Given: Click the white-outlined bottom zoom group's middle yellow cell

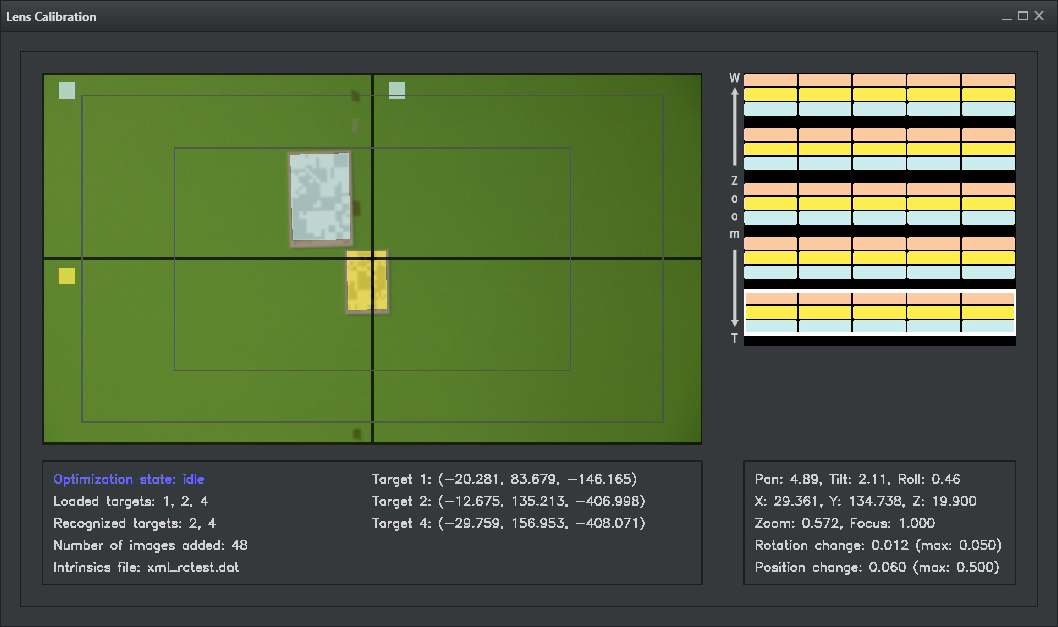Looking at the screenshot, I should point(879,312).
